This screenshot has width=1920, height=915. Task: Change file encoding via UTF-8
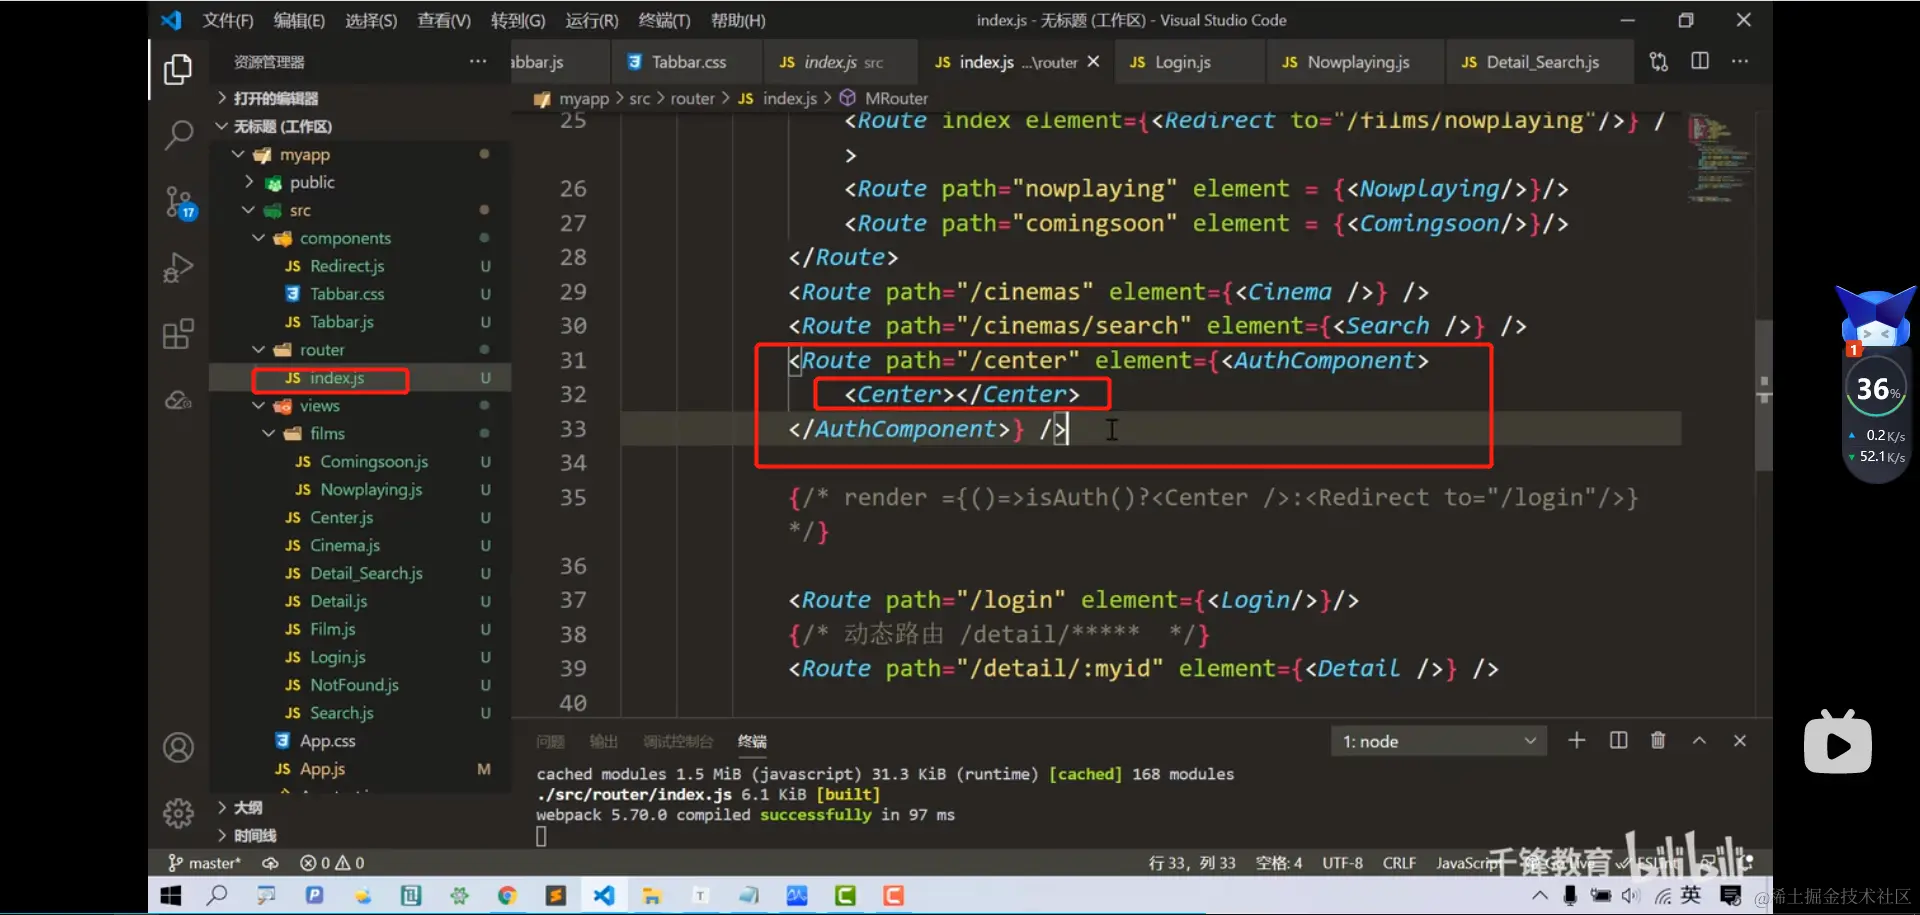(x=1342, y=863)
